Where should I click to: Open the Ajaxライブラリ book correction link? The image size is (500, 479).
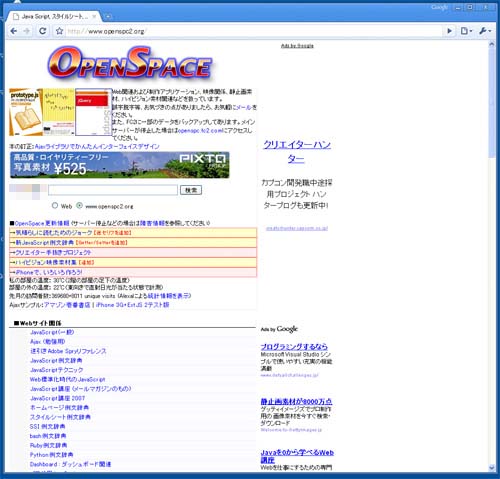click(97, 146)
